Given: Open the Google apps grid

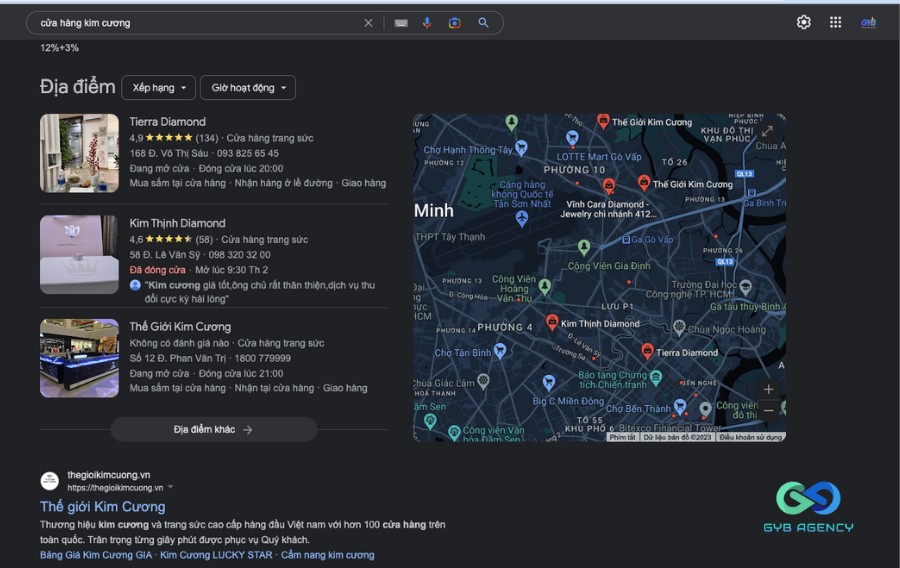Looking at the screenshot, I should [x=836, y=22].
